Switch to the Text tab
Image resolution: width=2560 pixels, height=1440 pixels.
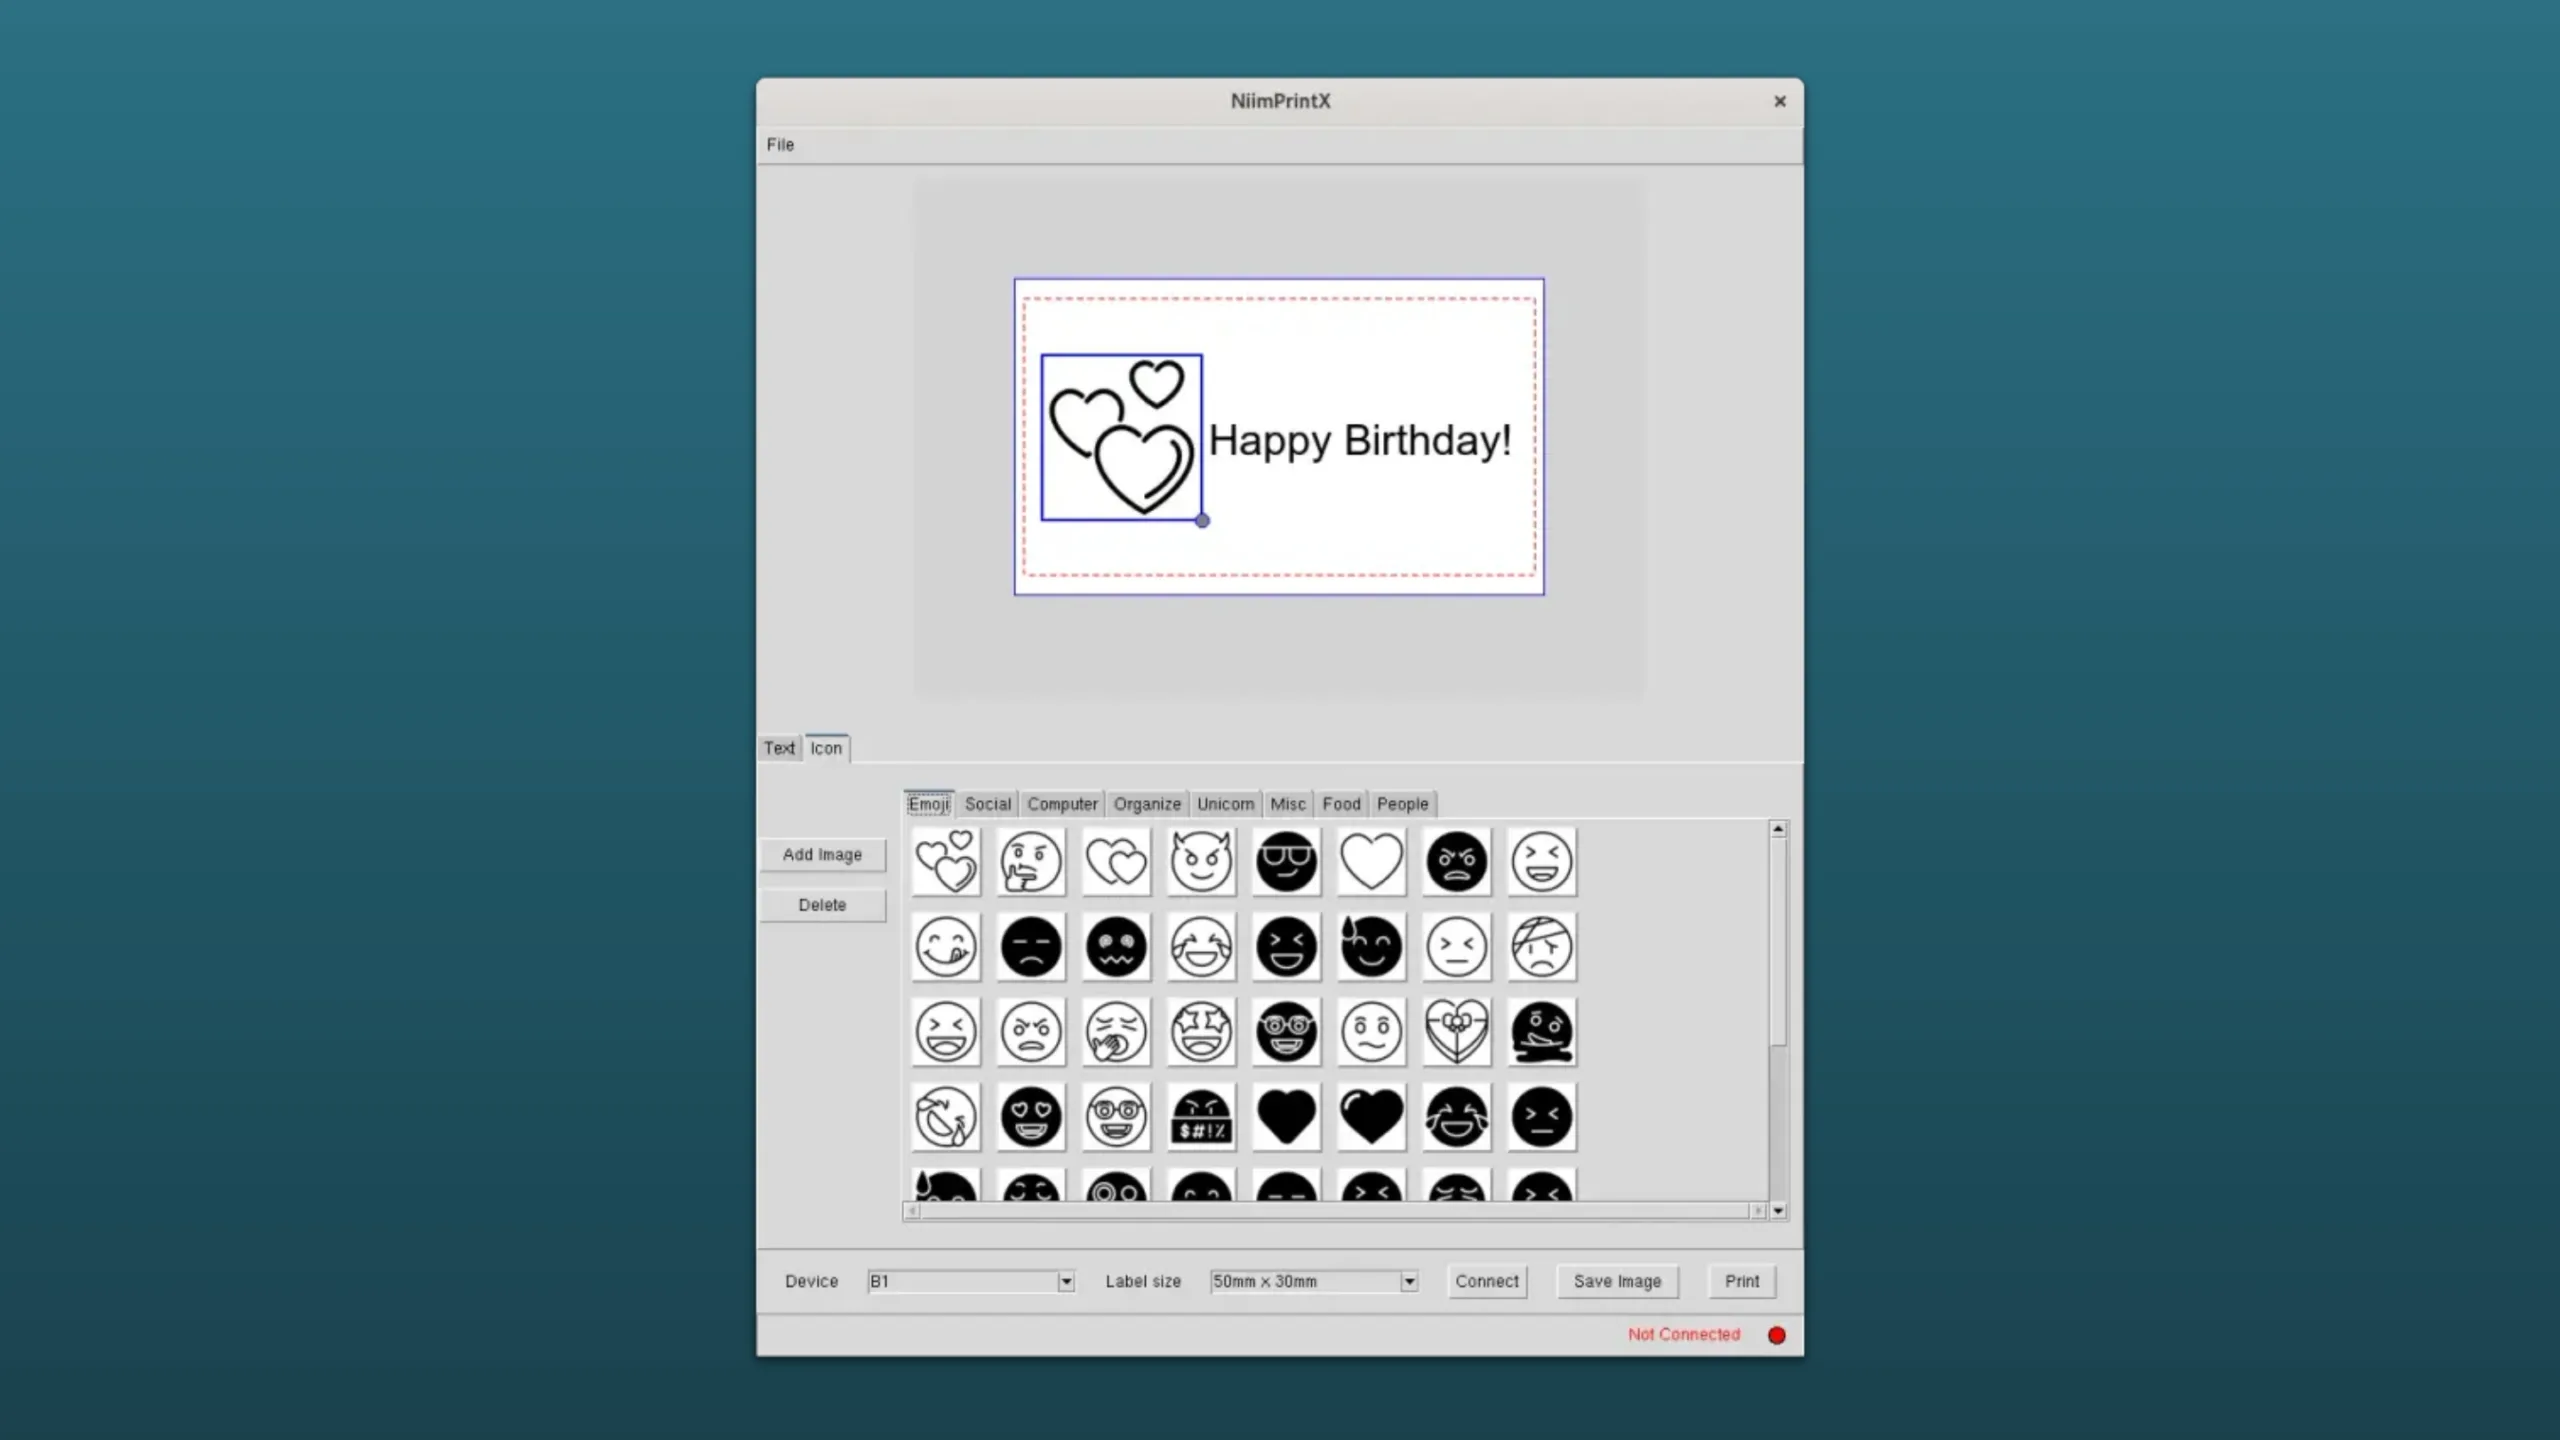coord(779,748)
